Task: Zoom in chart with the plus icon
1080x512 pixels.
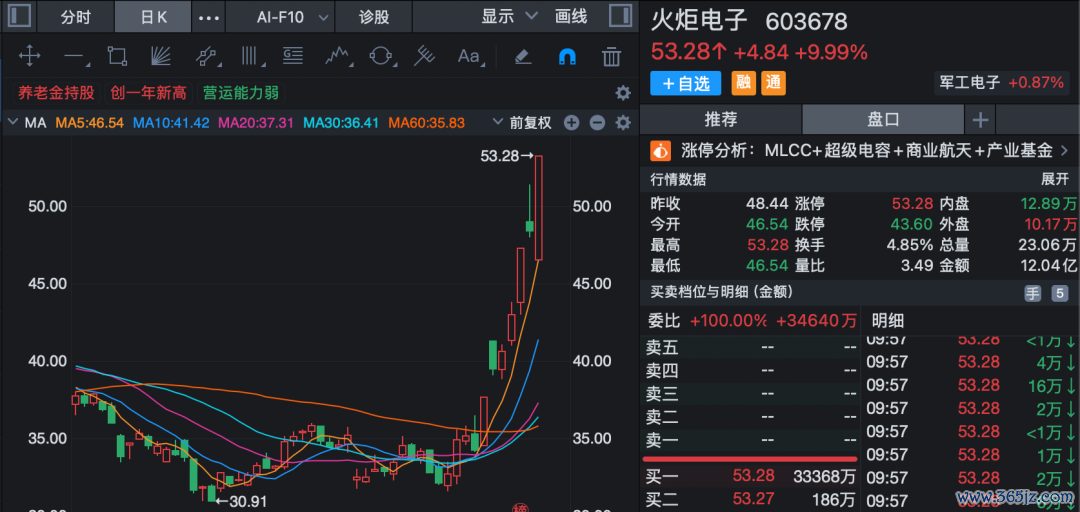Action: point(571,123)
